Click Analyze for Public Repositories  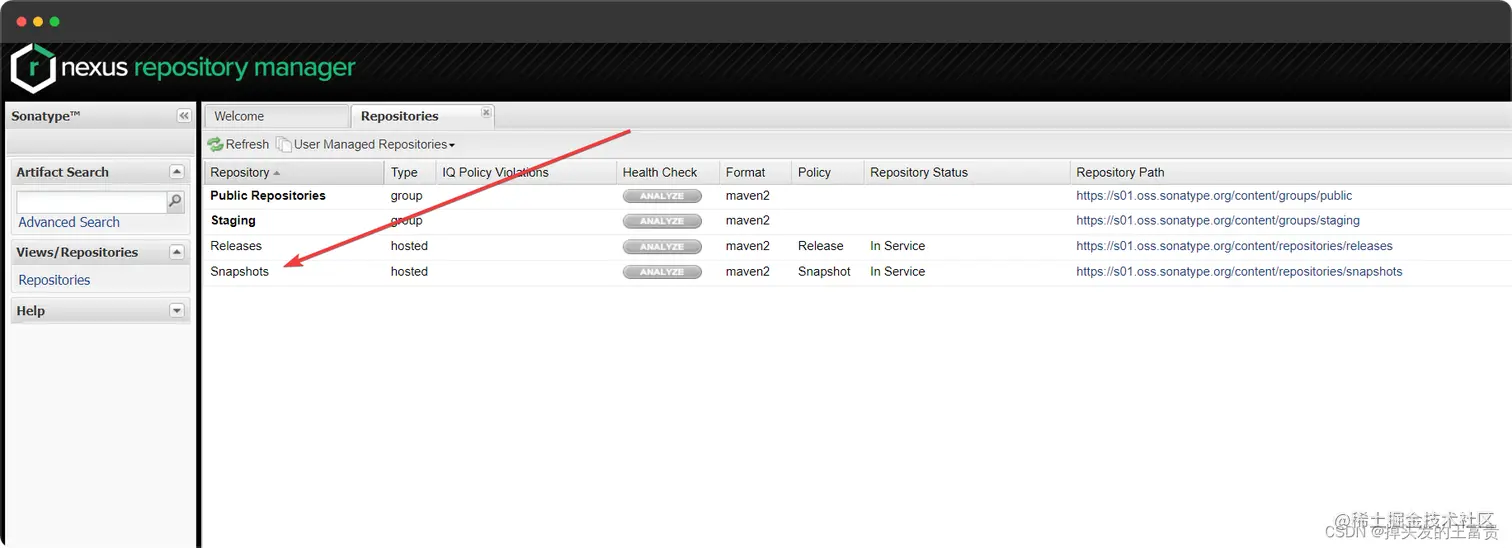(x=662, y=196)
